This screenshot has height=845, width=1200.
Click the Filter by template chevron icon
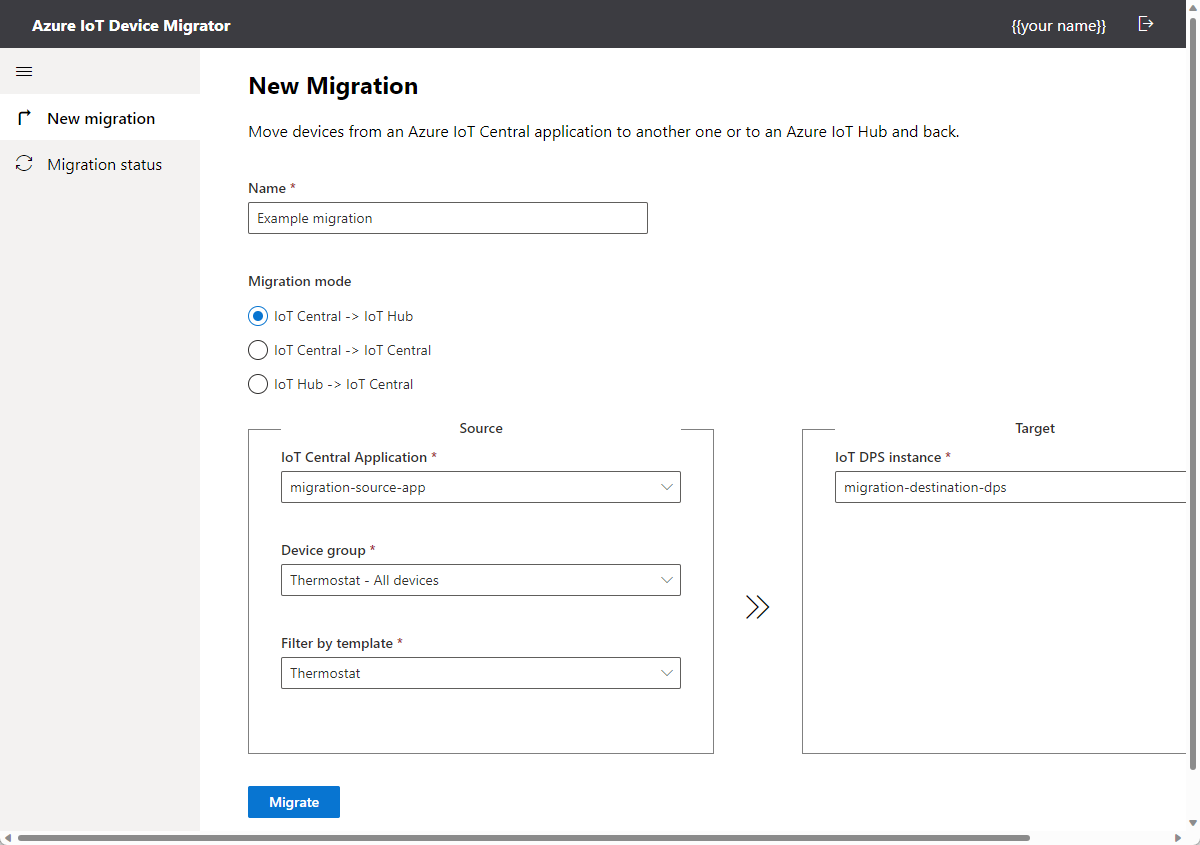pos(667,673)
